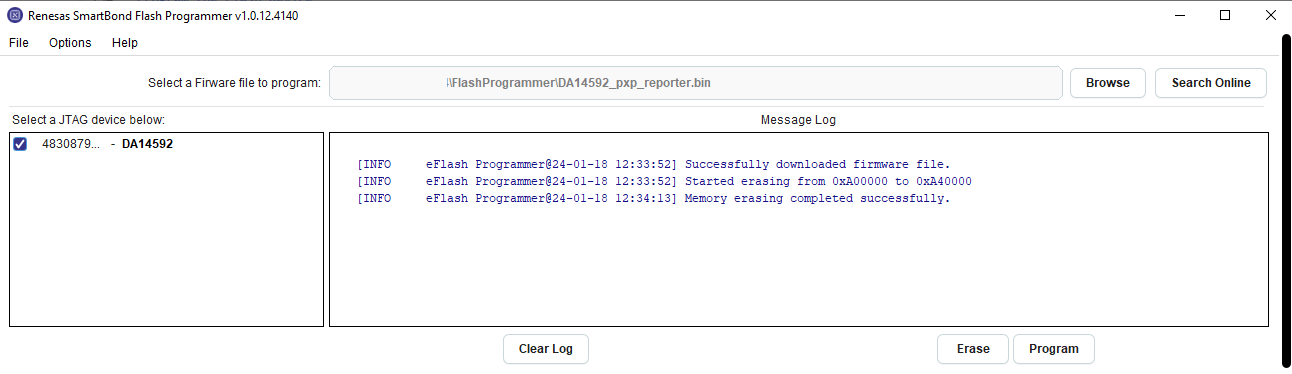
Task: Click the firmware file path field
Action: 696,83
